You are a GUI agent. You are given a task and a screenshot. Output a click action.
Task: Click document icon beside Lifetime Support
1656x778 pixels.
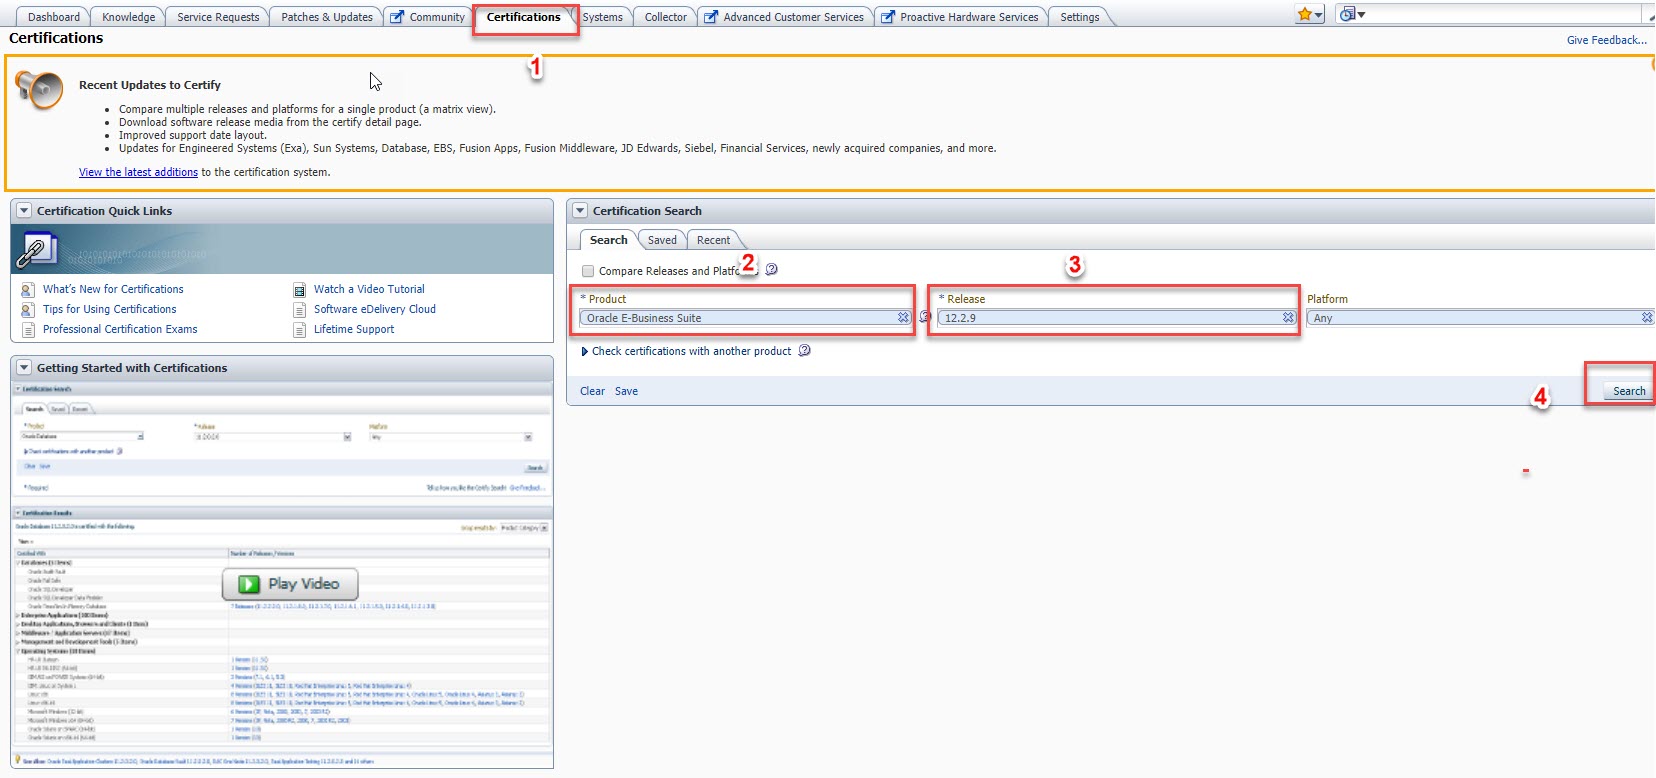(299, 330)
